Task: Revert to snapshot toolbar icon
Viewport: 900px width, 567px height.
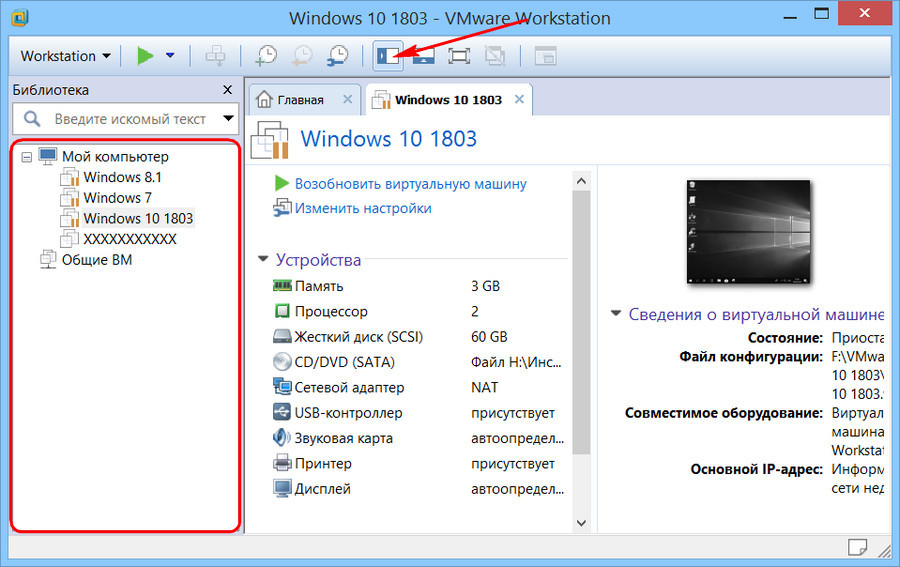Action: tap(302, 56)
